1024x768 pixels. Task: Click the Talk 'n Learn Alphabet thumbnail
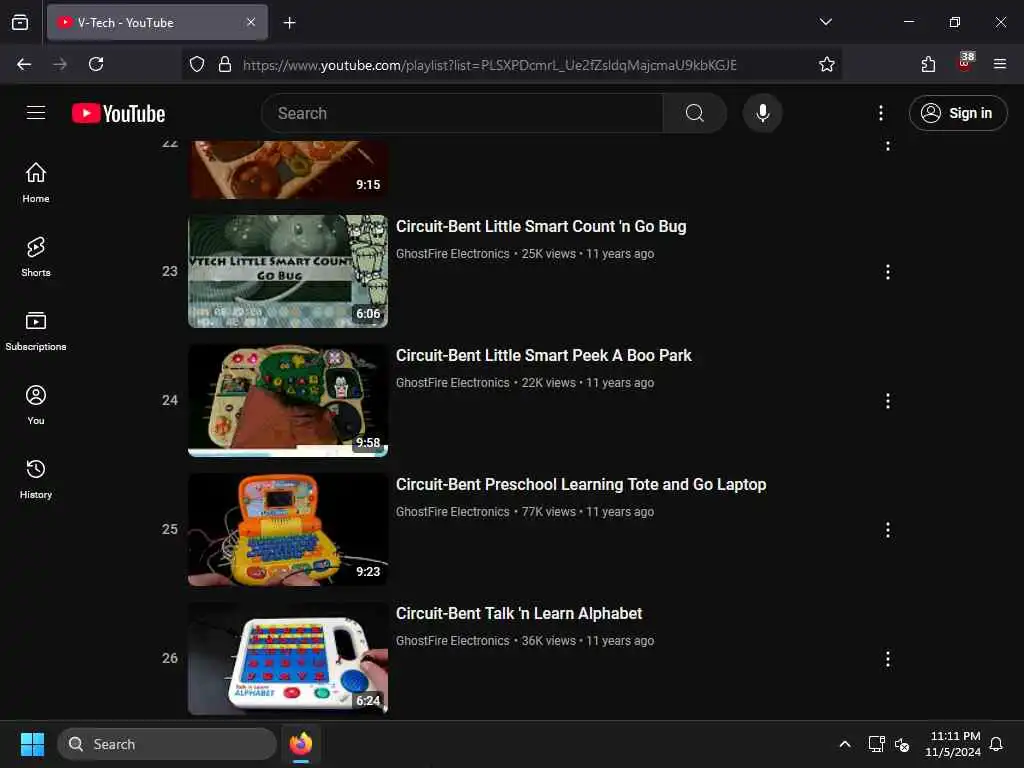click(288, 658)
